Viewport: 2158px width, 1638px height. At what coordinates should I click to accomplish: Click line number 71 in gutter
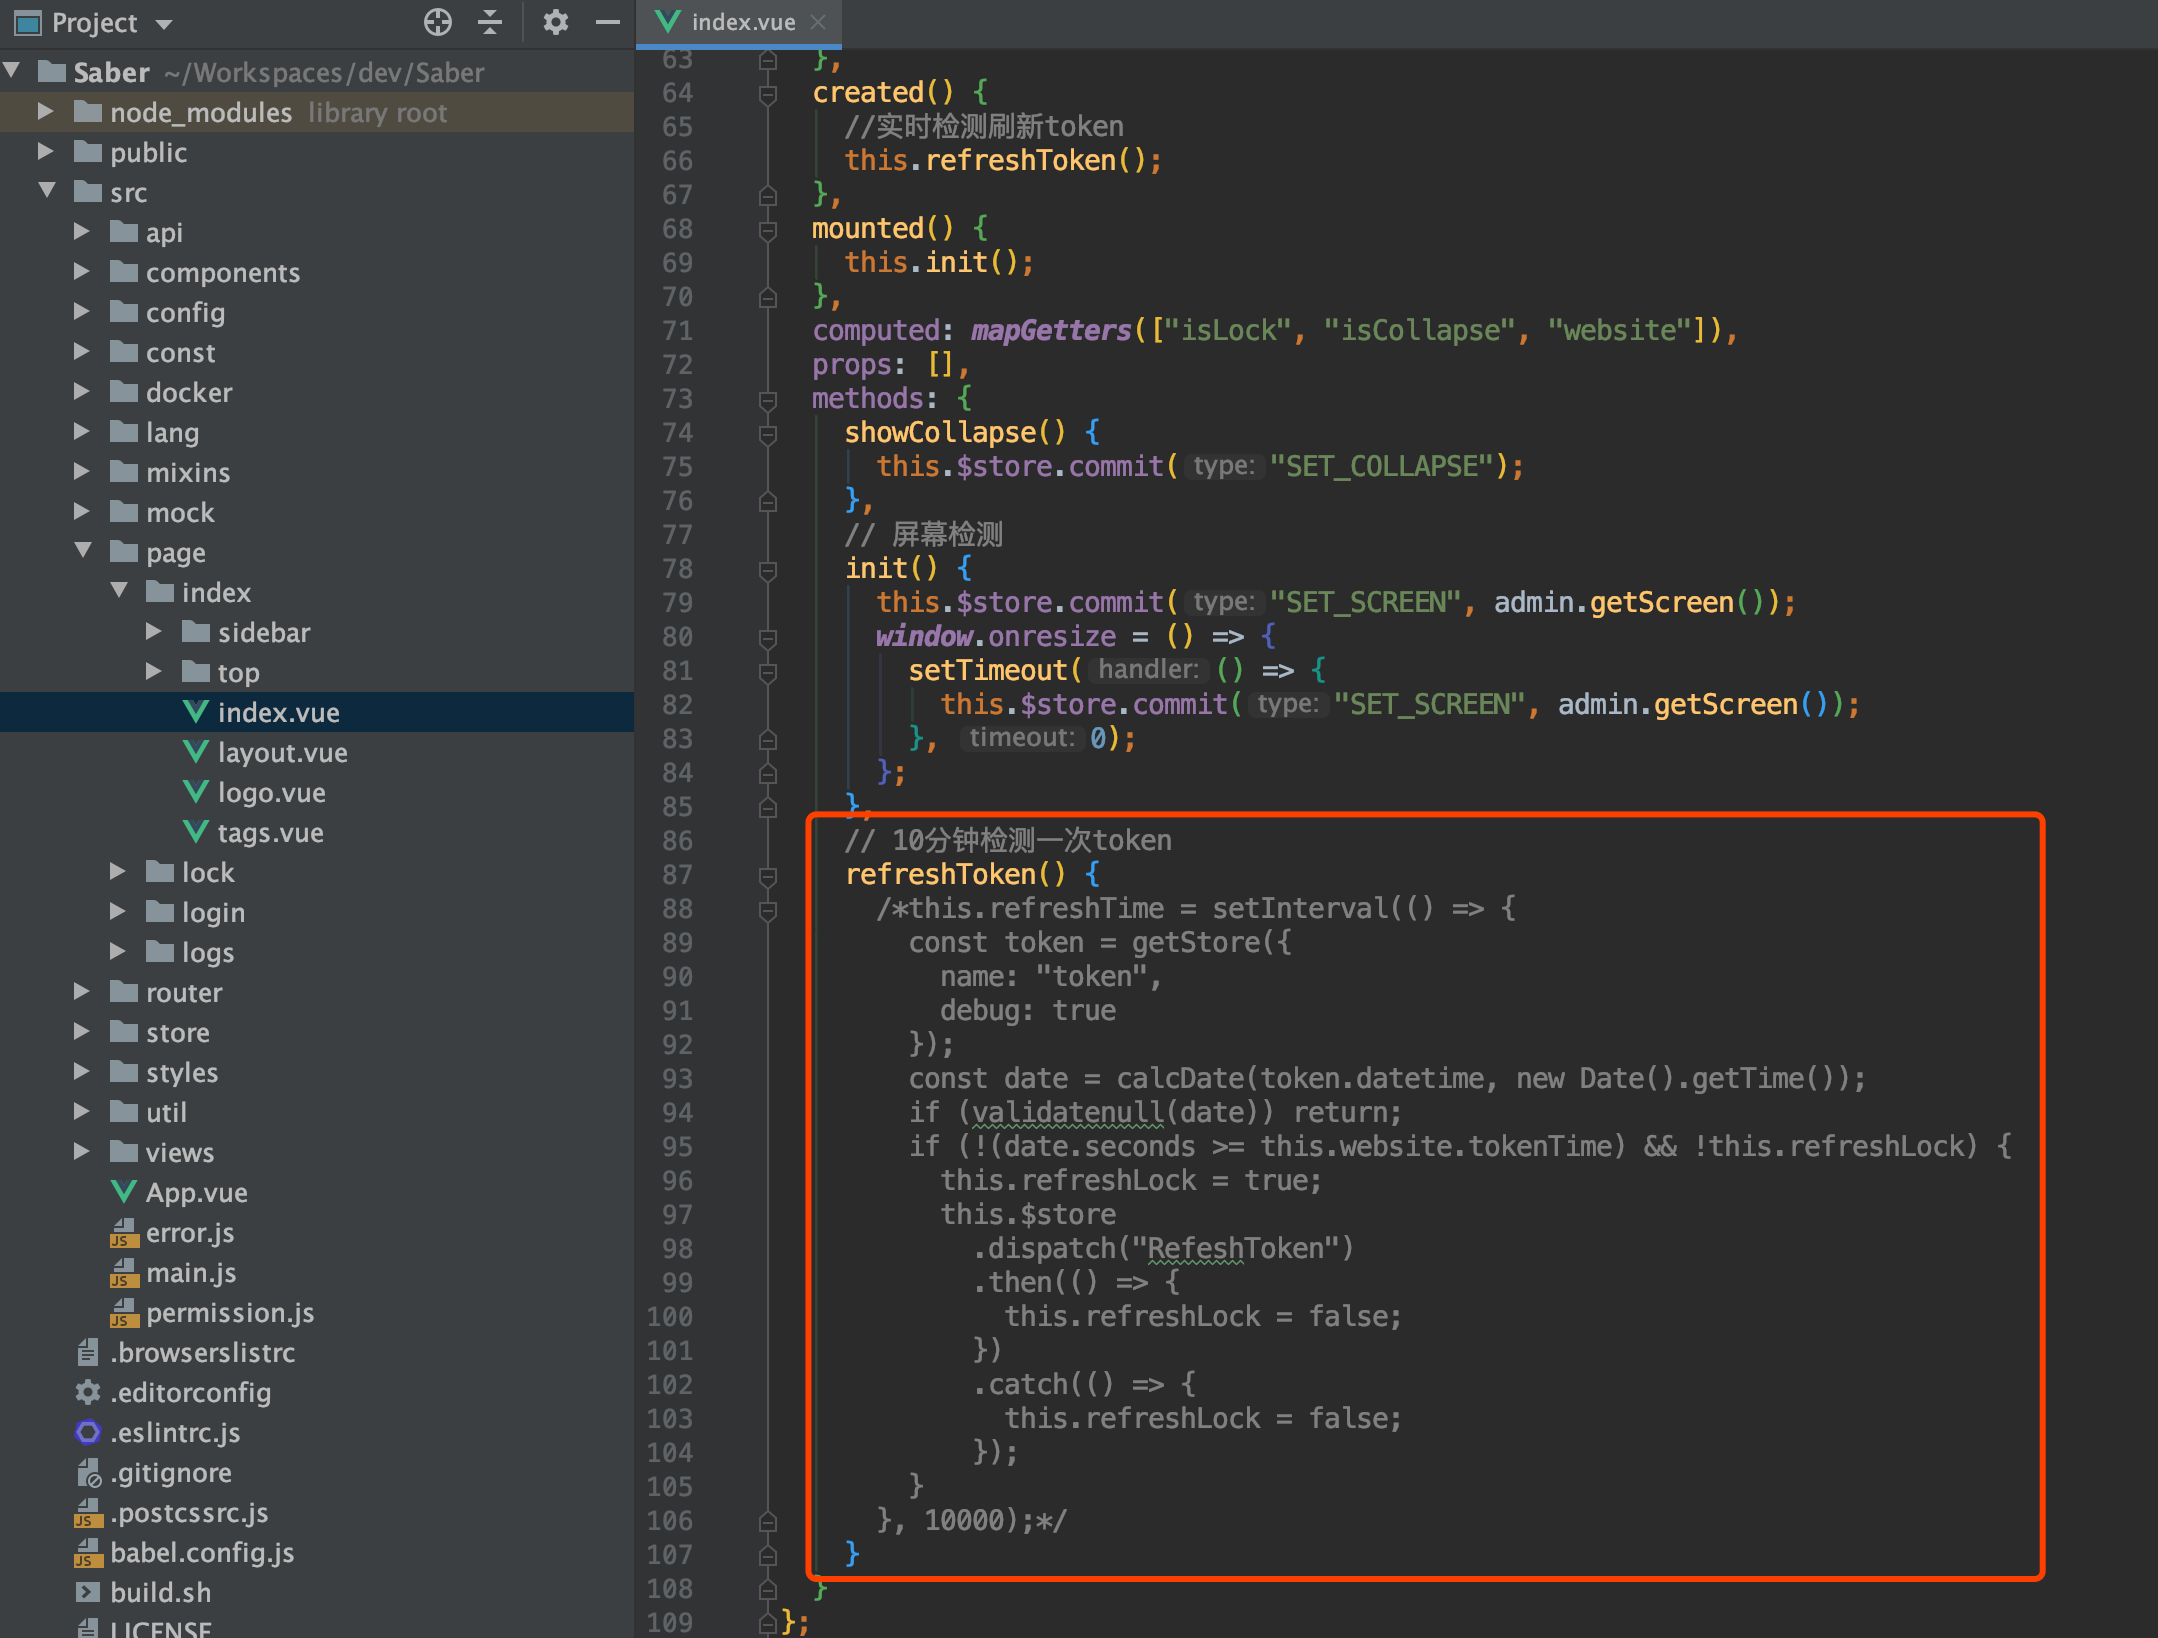point(677,331)
